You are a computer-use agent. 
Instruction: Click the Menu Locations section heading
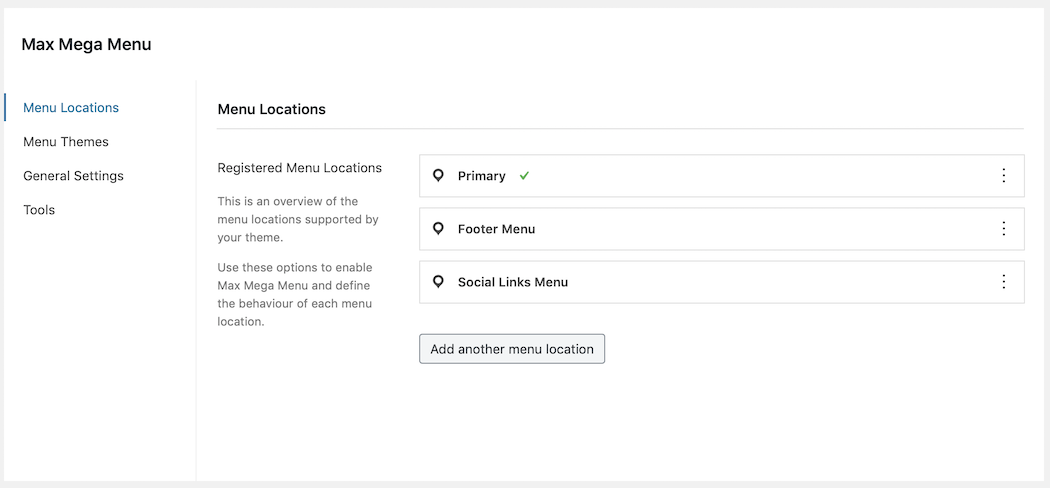pyautogui.click(x=271, y=109)
